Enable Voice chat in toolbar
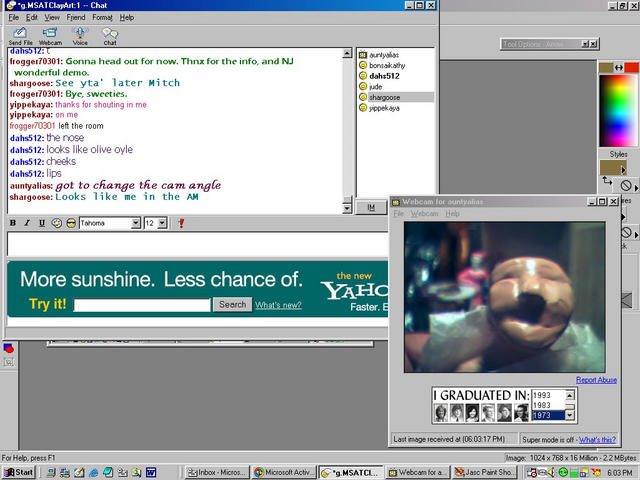 (80, 36)
